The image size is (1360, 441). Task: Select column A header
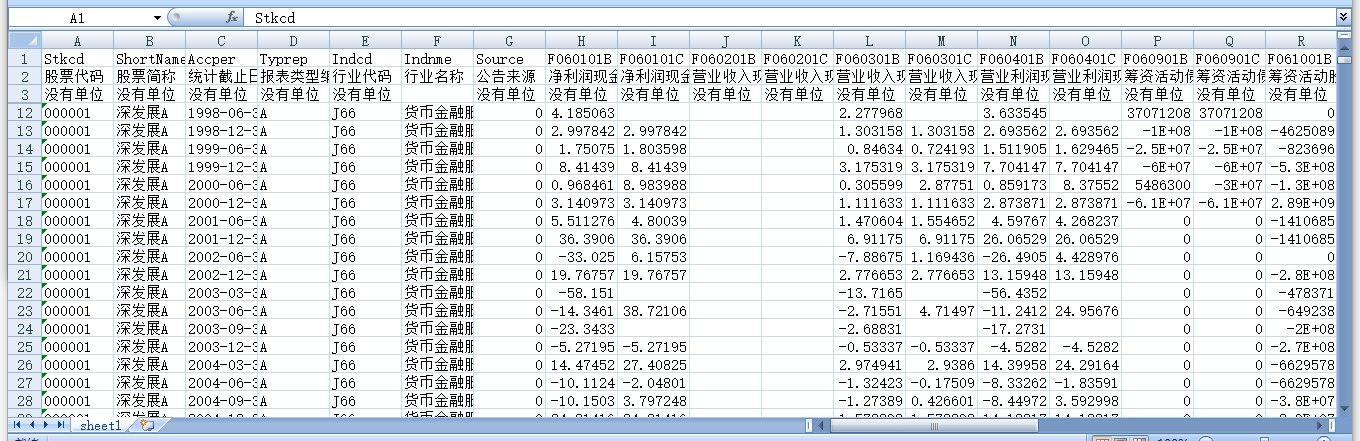click(x=77, y=41)
